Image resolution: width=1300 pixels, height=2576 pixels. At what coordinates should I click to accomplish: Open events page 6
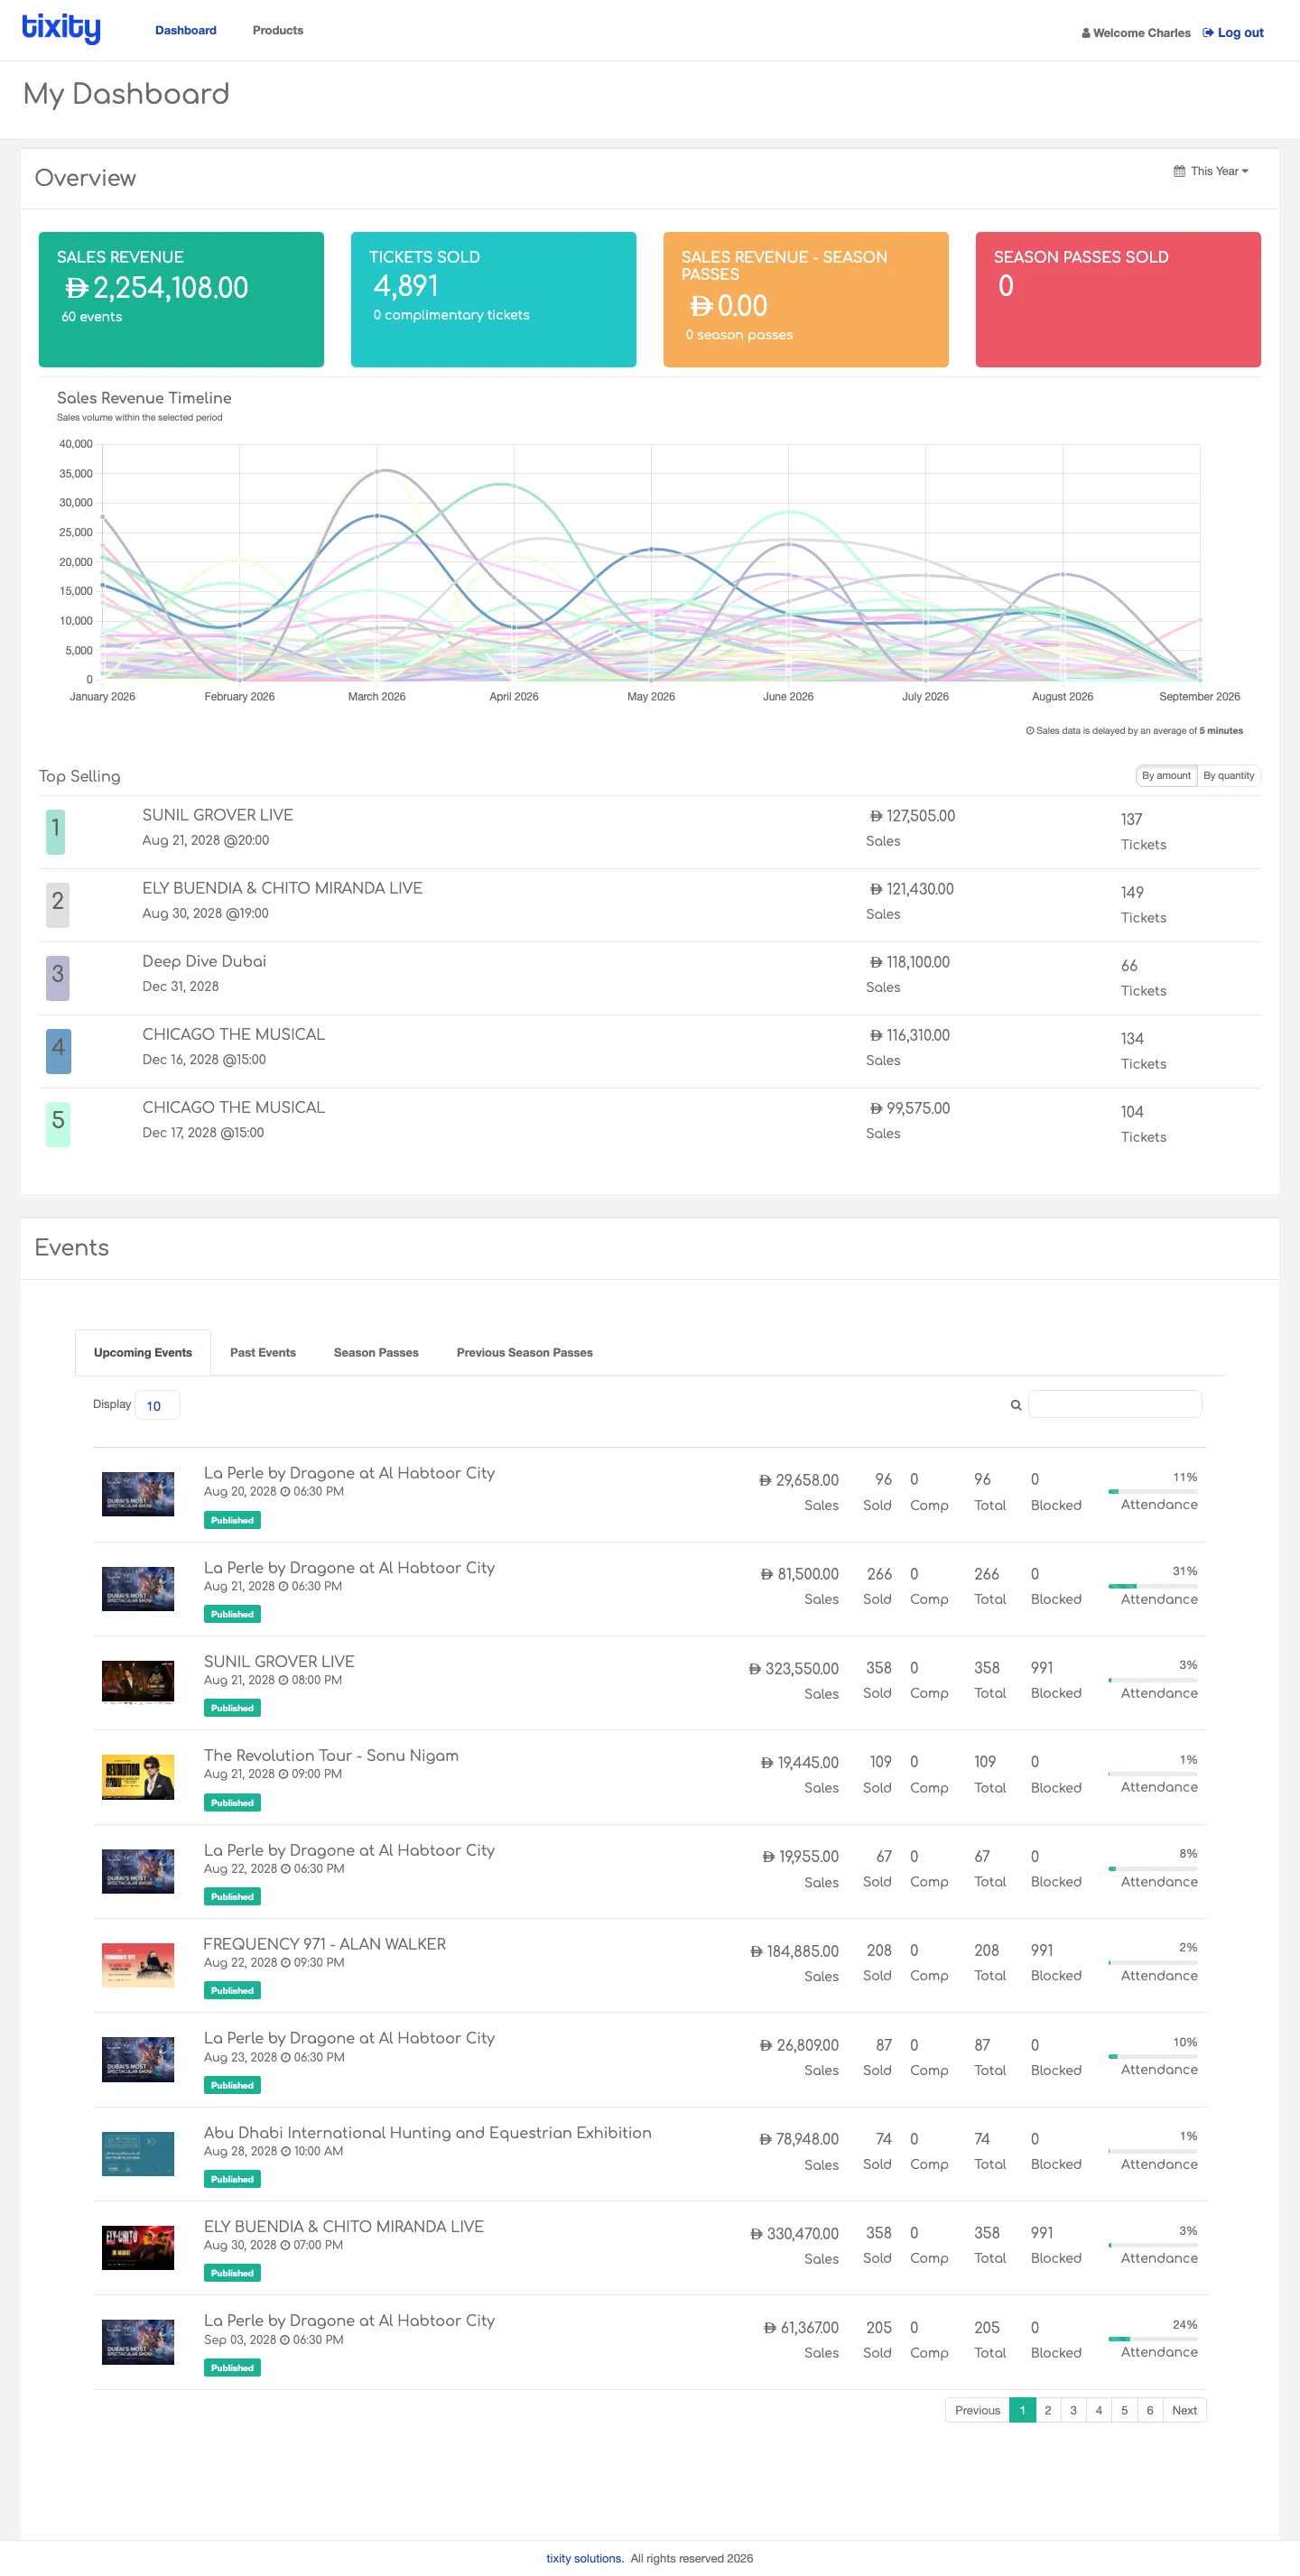1150,2410
